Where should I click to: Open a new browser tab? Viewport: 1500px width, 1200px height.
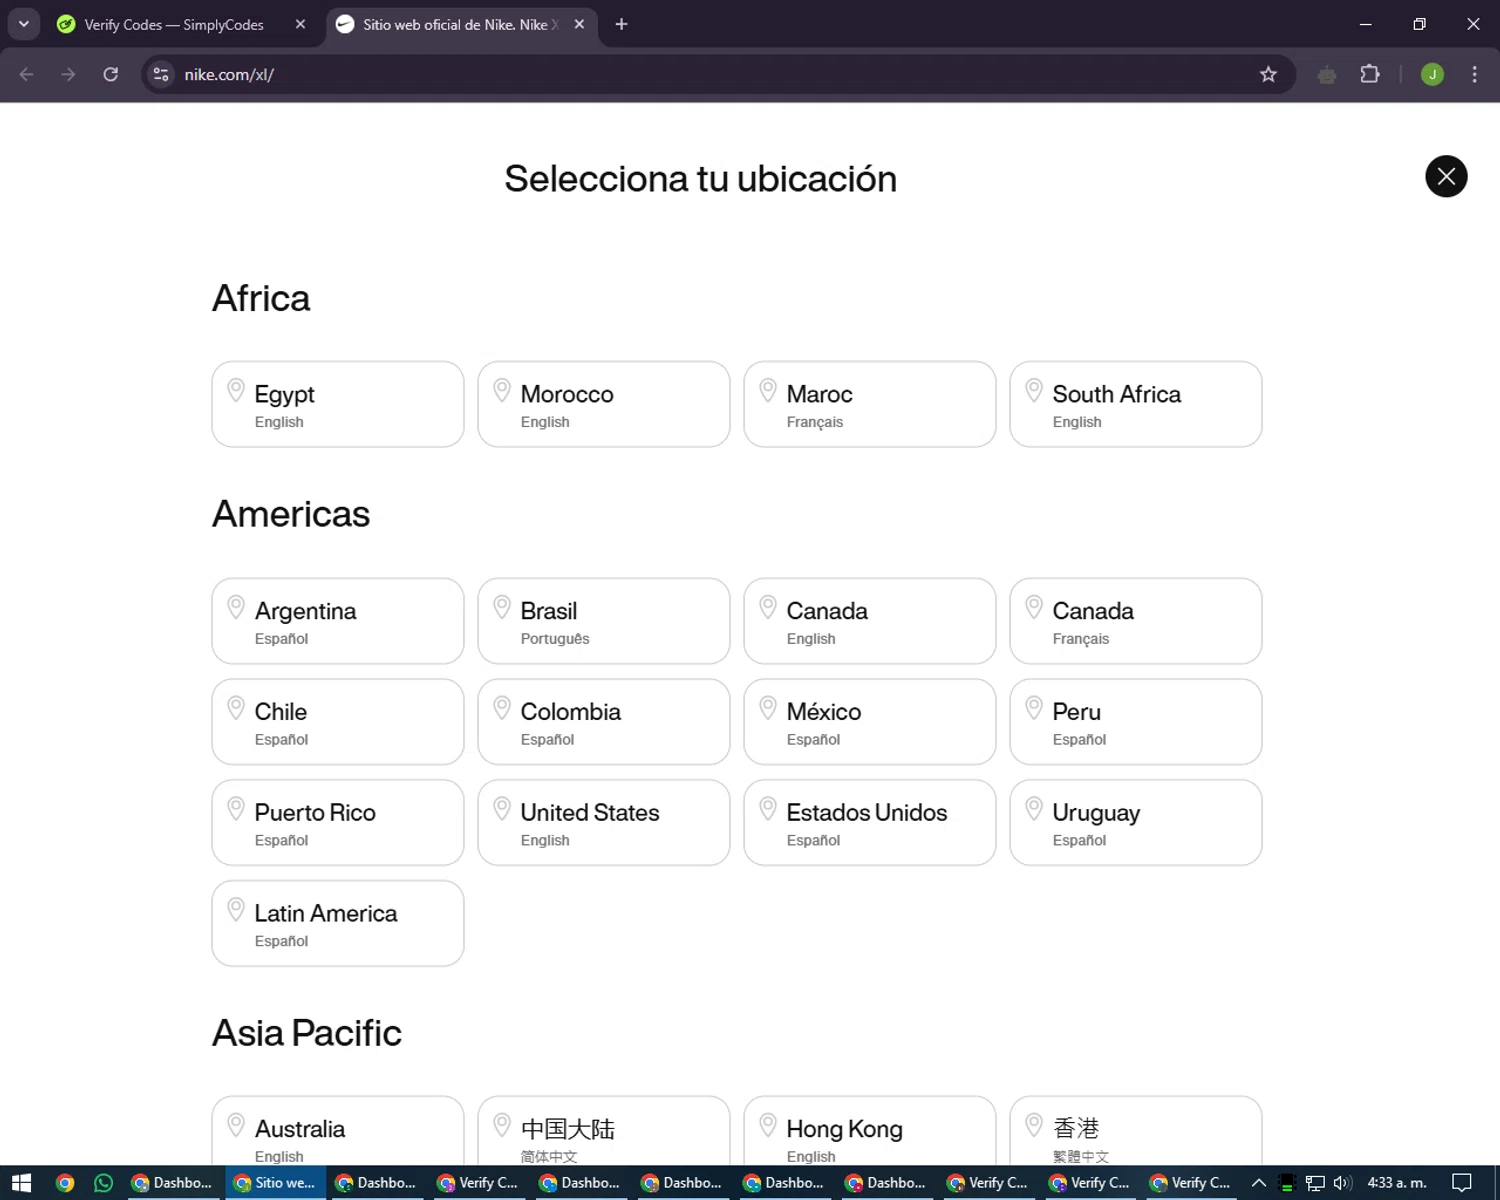pos(621,24)
